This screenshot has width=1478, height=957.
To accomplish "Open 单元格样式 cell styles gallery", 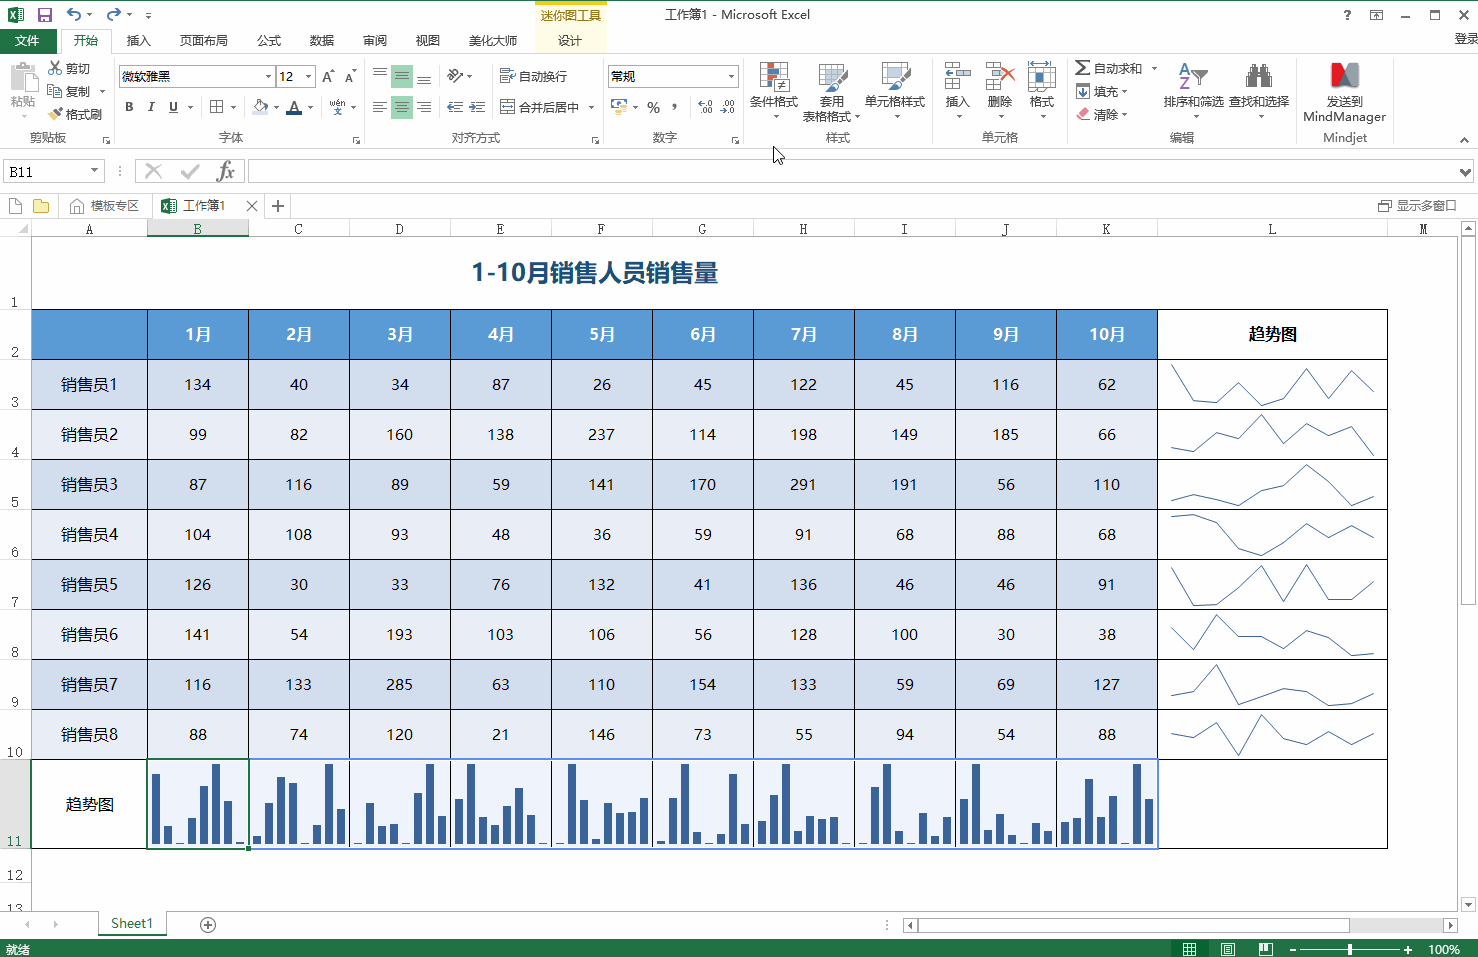I will [895, 90].
